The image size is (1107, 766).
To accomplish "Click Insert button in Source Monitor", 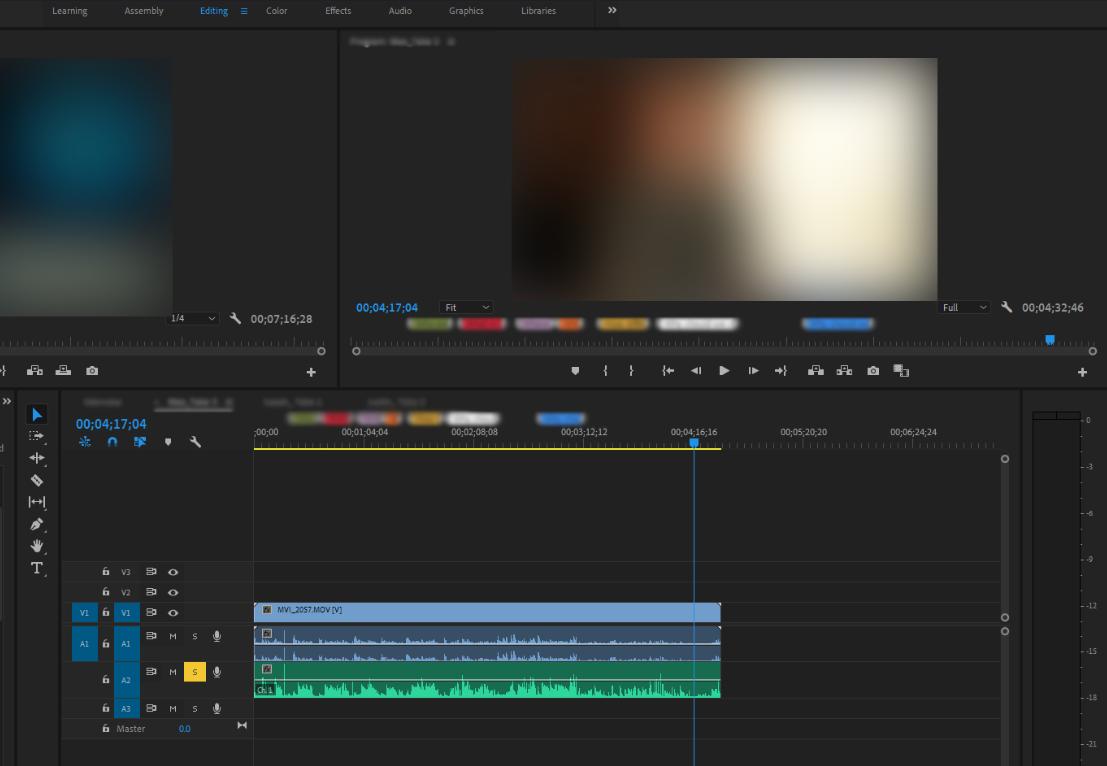I will pos(35,371).
